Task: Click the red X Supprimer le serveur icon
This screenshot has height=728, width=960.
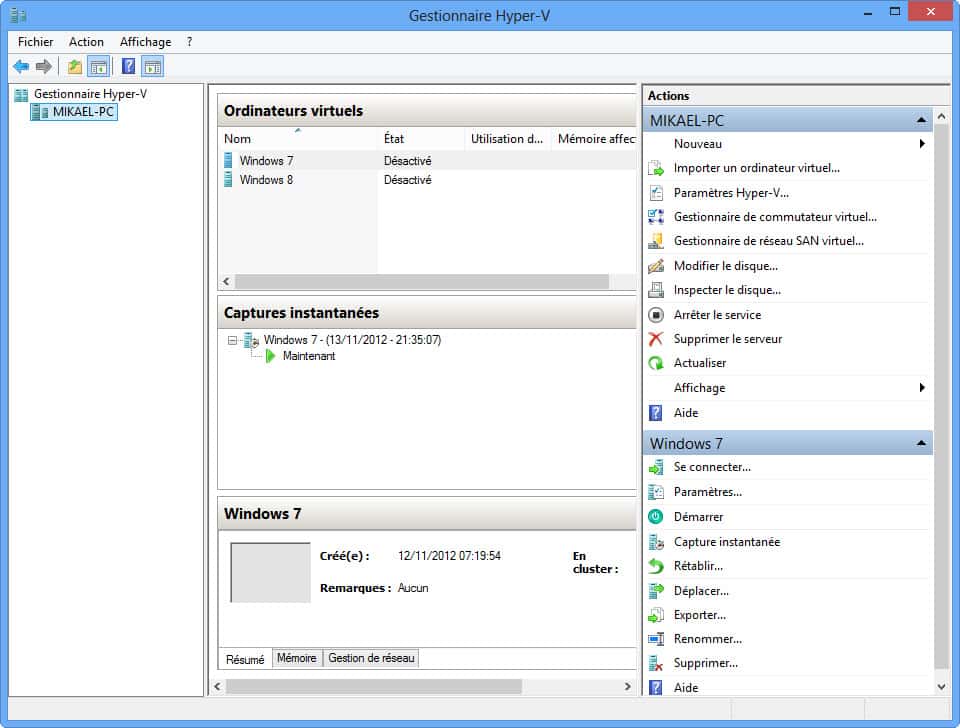Action: (656, 339)
